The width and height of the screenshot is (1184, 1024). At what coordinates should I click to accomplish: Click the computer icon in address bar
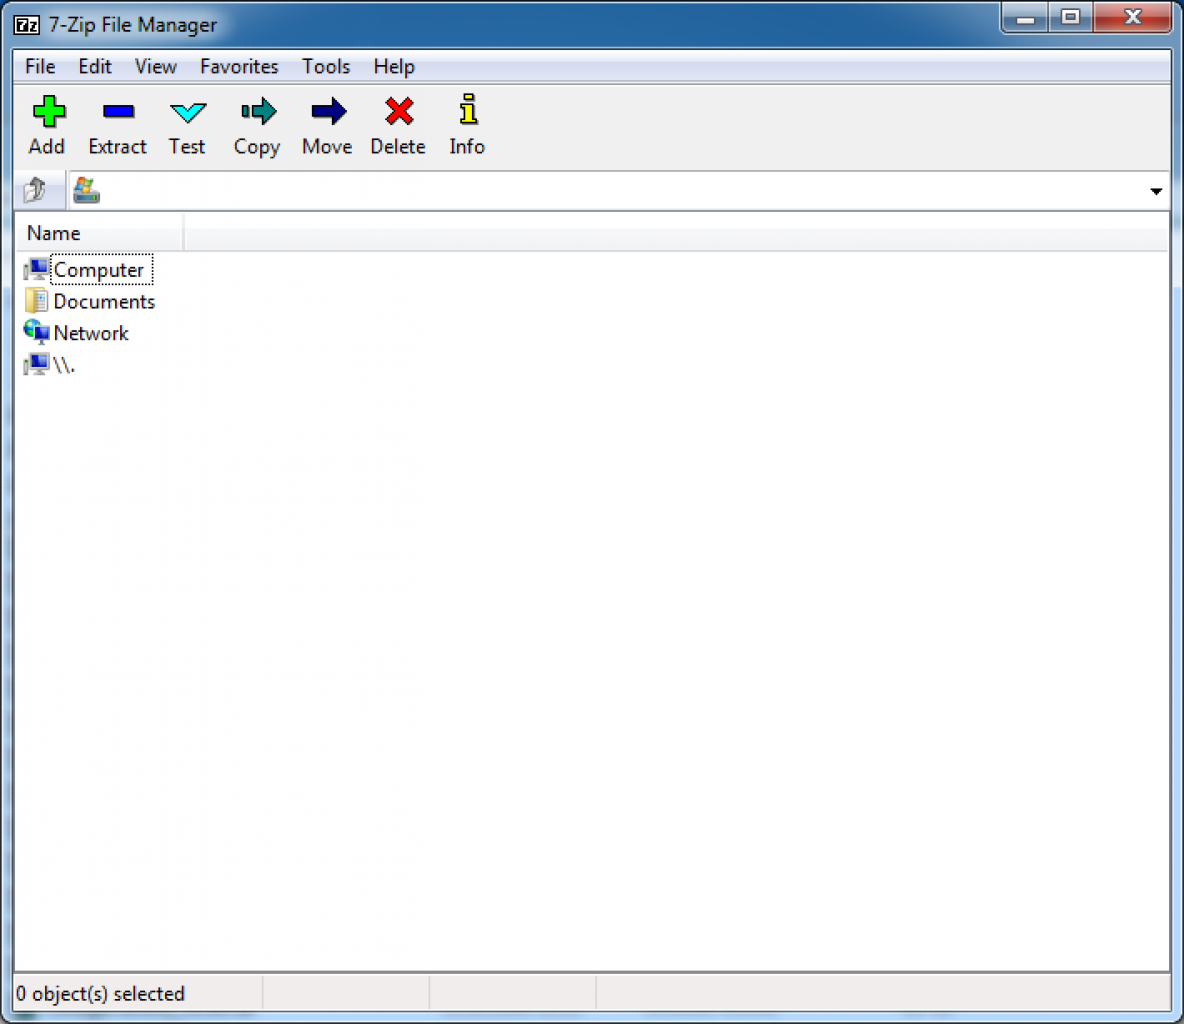87,190
